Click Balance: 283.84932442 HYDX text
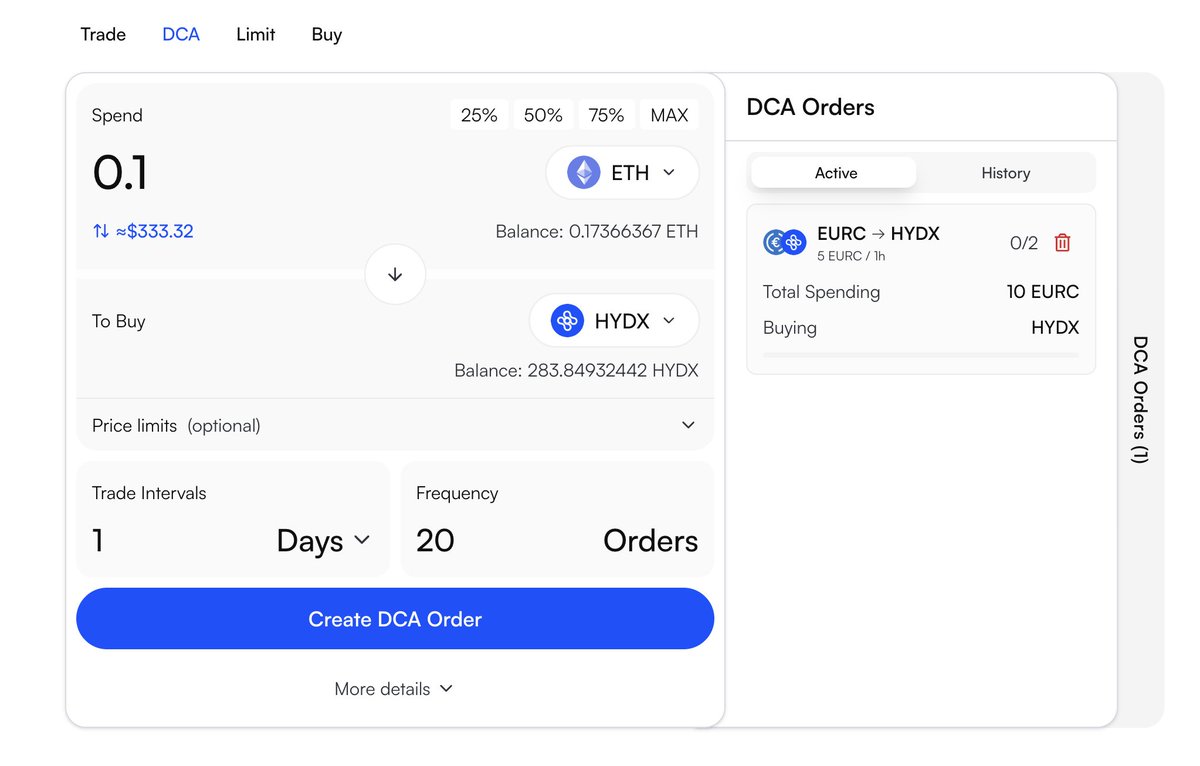This screenshot has width=1200, height=766. [576, 370]
